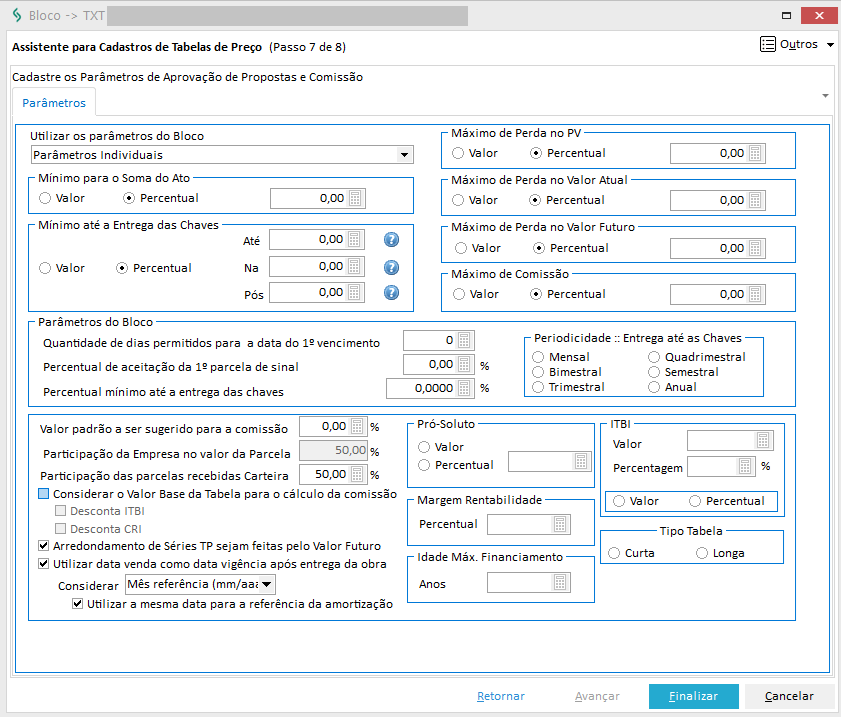Select Bimestral periodicidade
This screenshot has width=841, height=717.
coord(538,372)
